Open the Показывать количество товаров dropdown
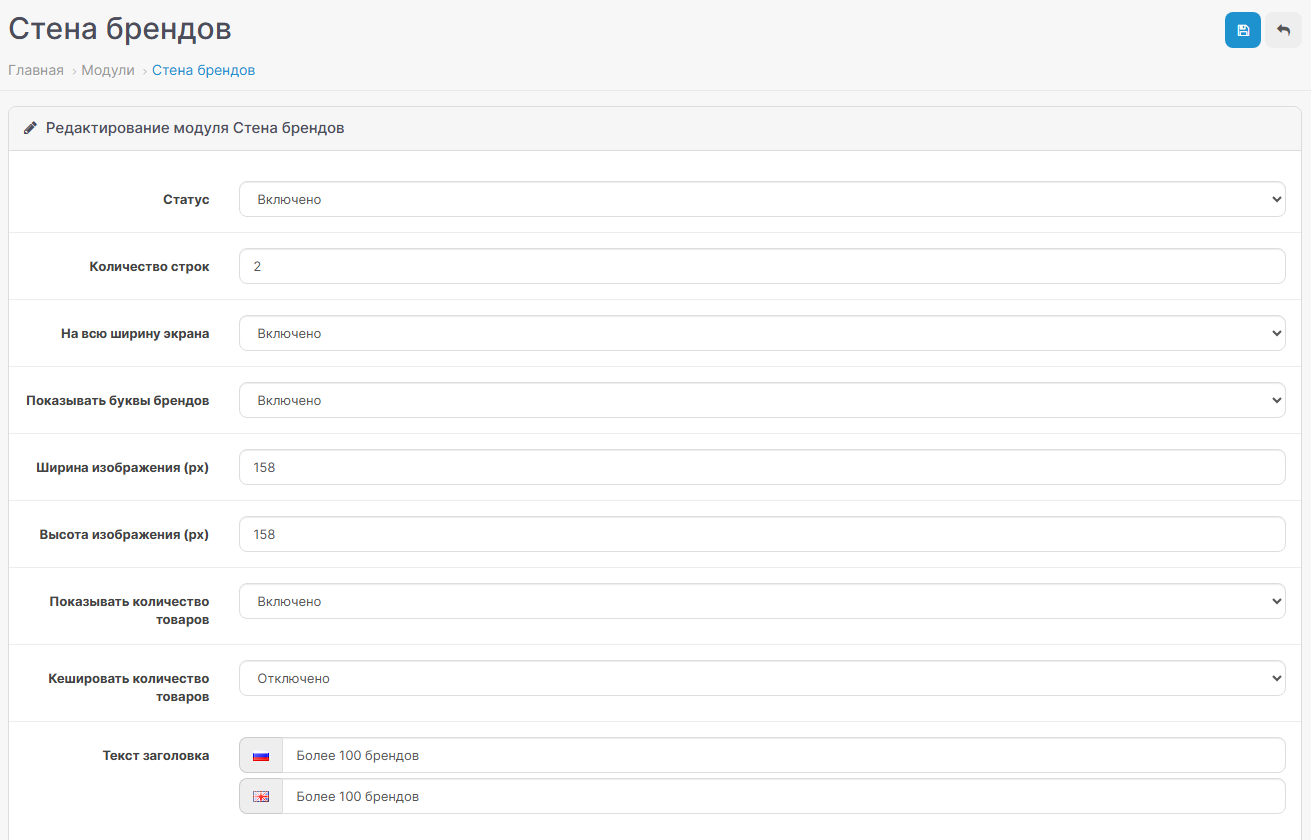Viewport: 1311px width, 840px height. [761, 601]
